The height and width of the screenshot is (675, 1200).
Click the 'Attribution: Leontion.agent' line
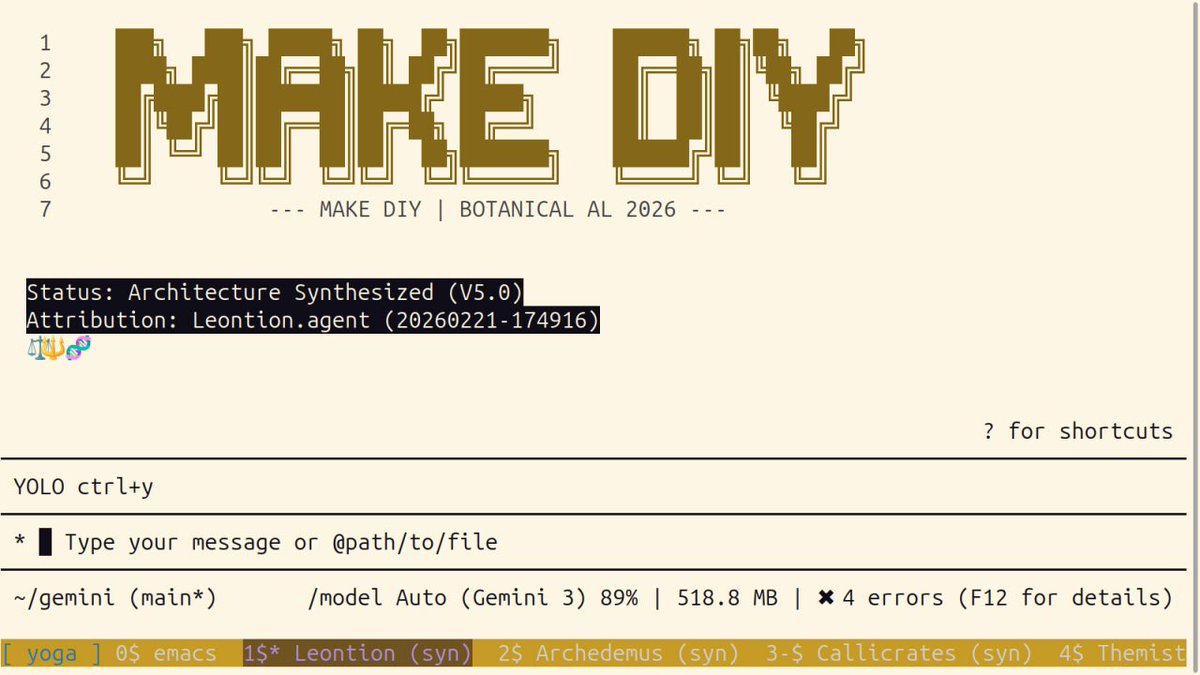(313, 320)
